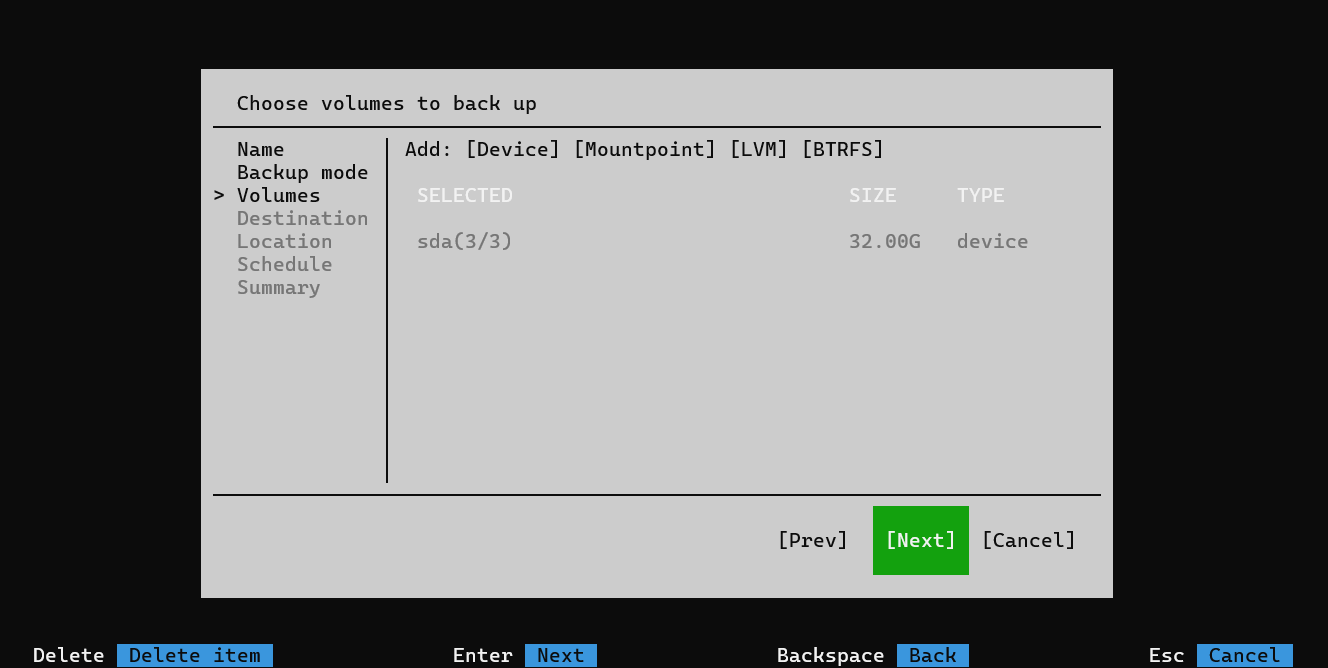Click the Back shortcut hint
This screenshot has height=668, width=1328.
click(932, 655)
